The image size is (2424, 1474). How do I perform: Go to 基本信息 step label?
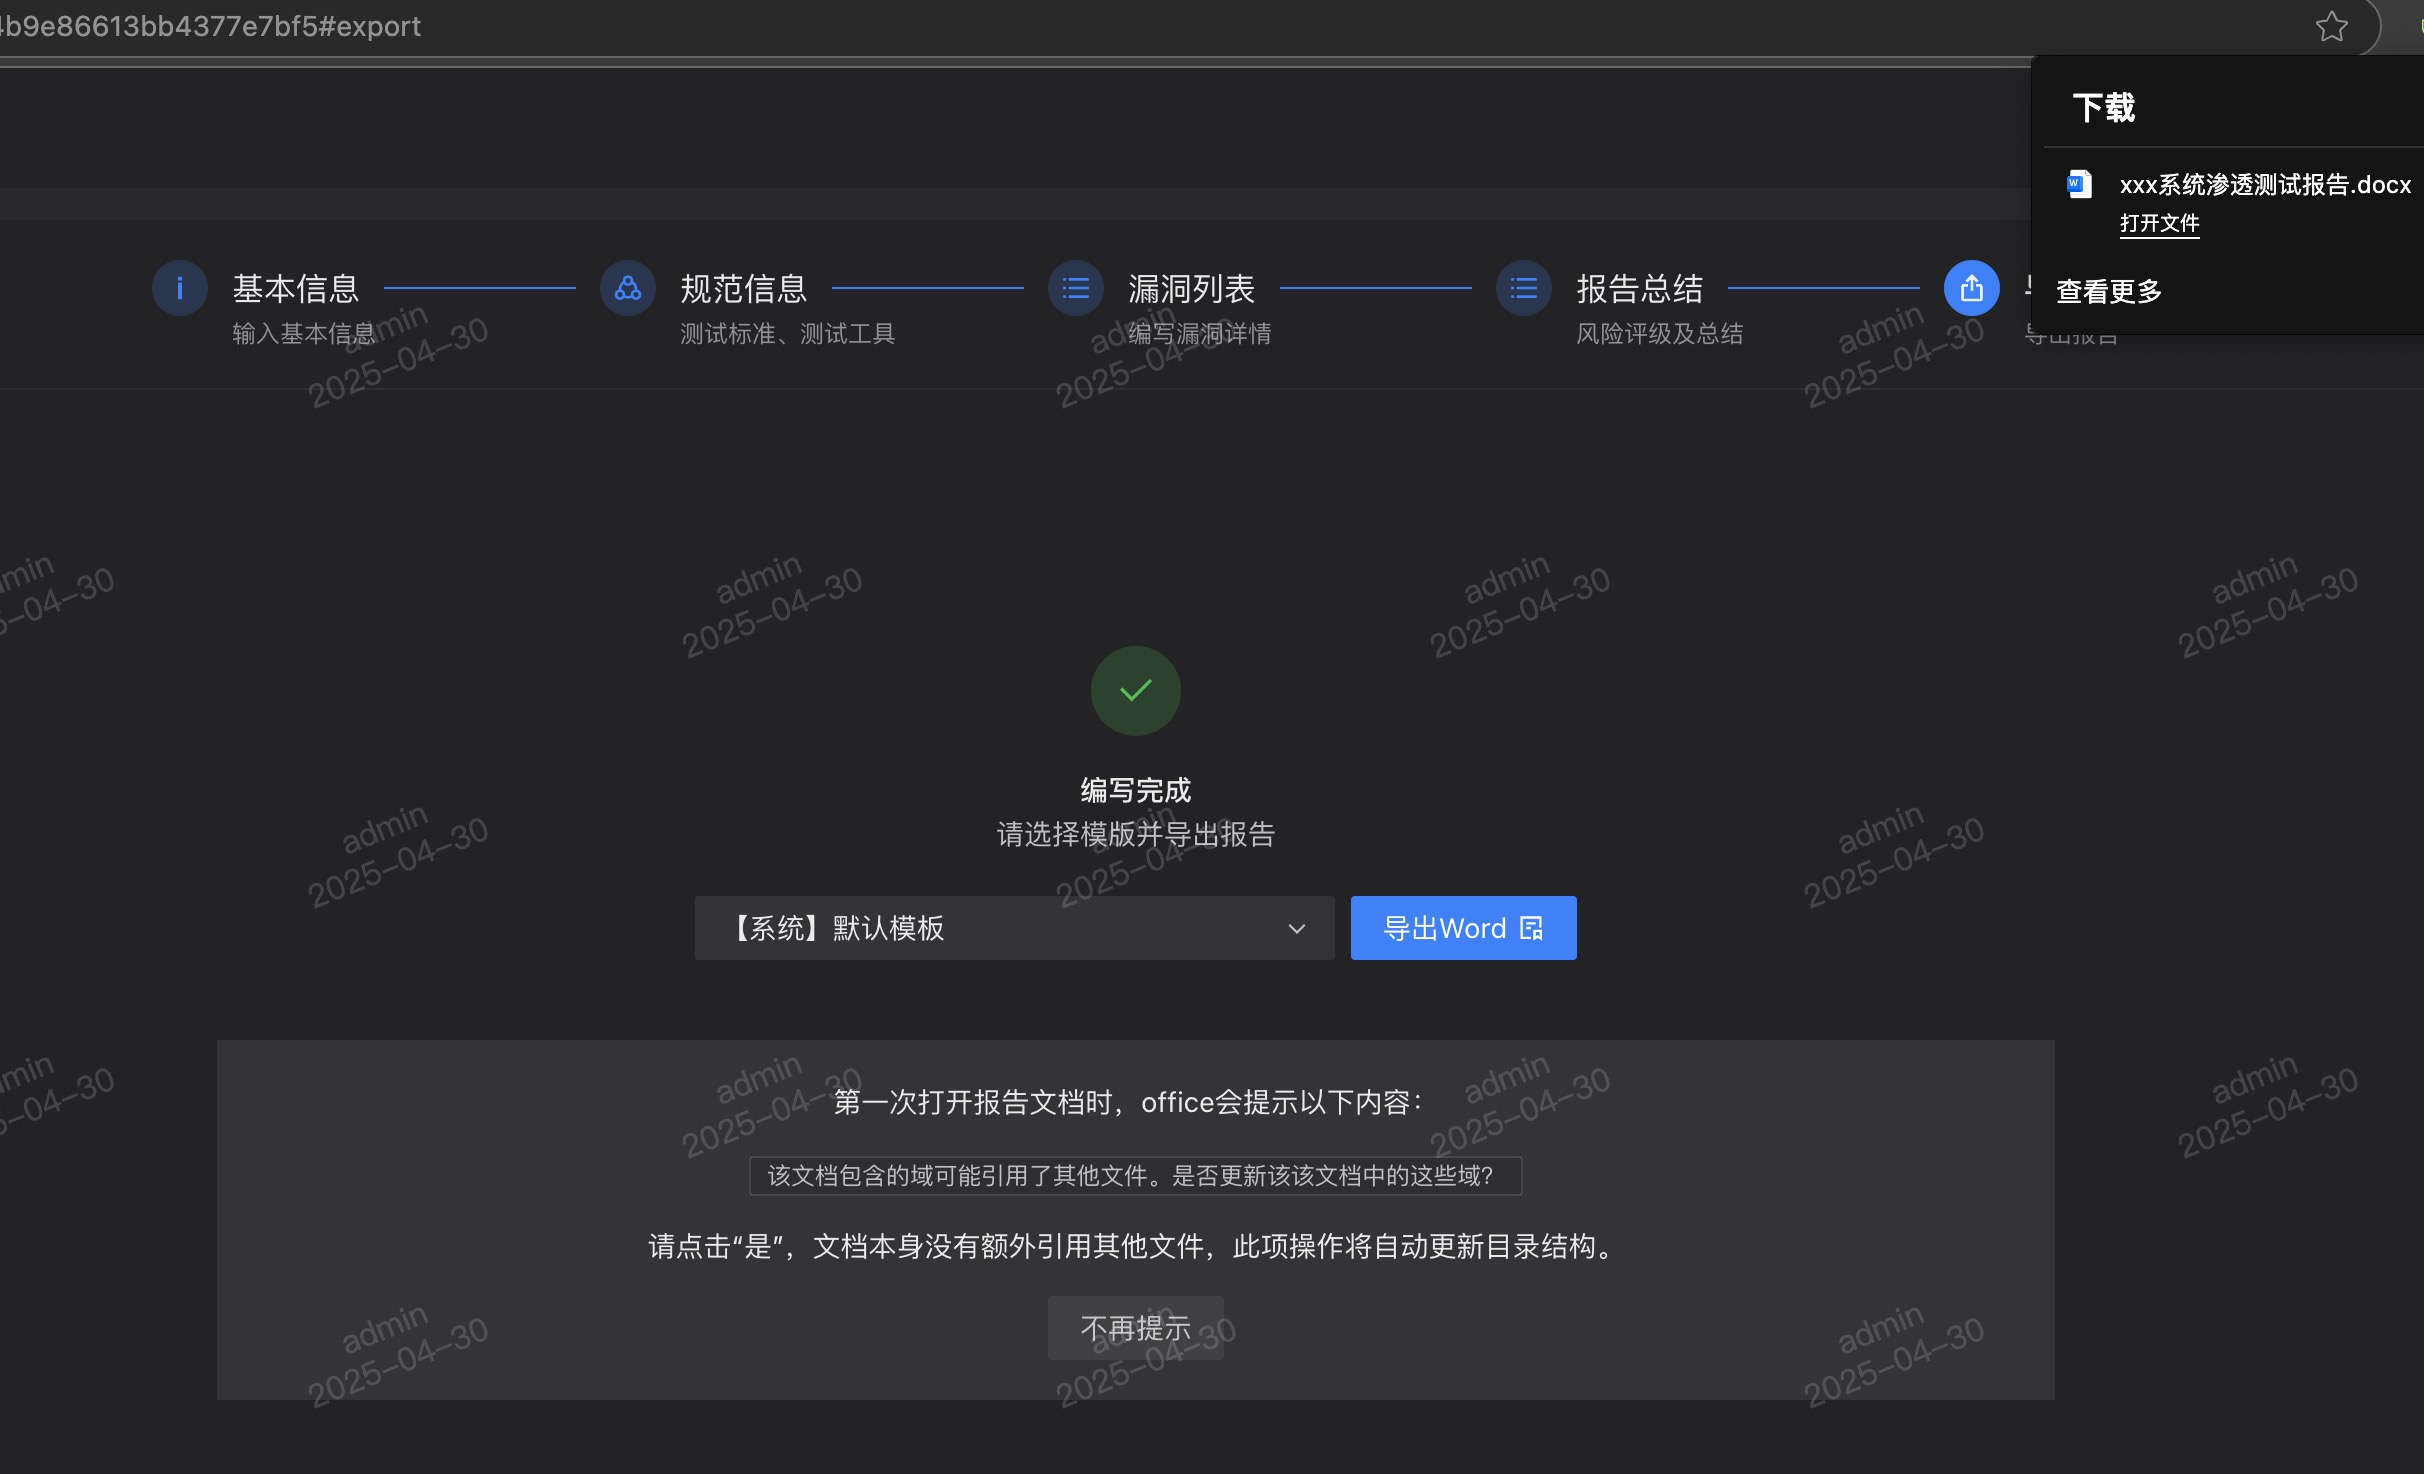[296, 289]
